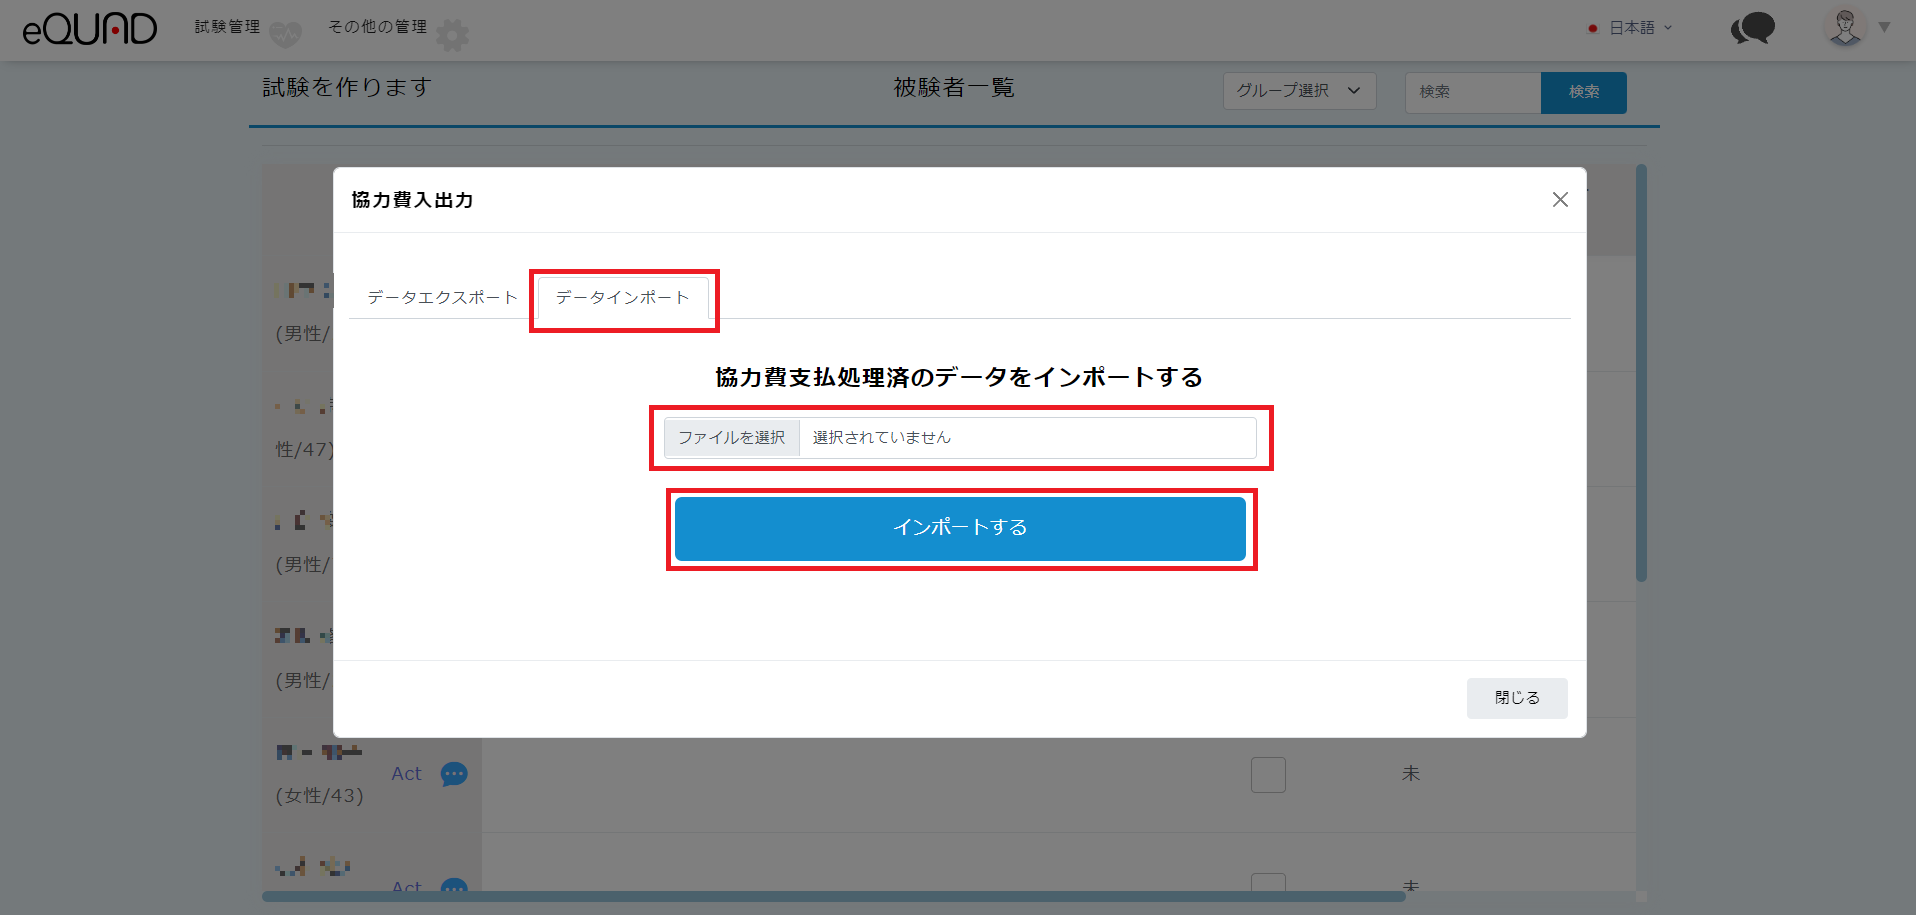Open the その他の管理 gear icon menu
Screen dimensions: 1916x915
[452, 35]
